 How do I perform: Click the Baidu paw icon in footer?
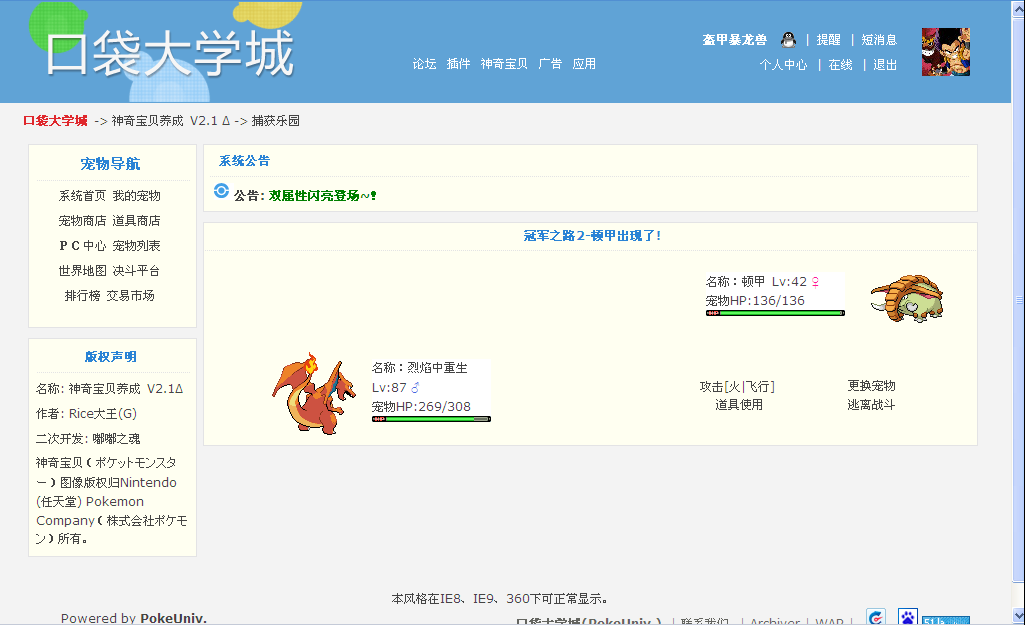pyautogui.click(x=907, y=616)
